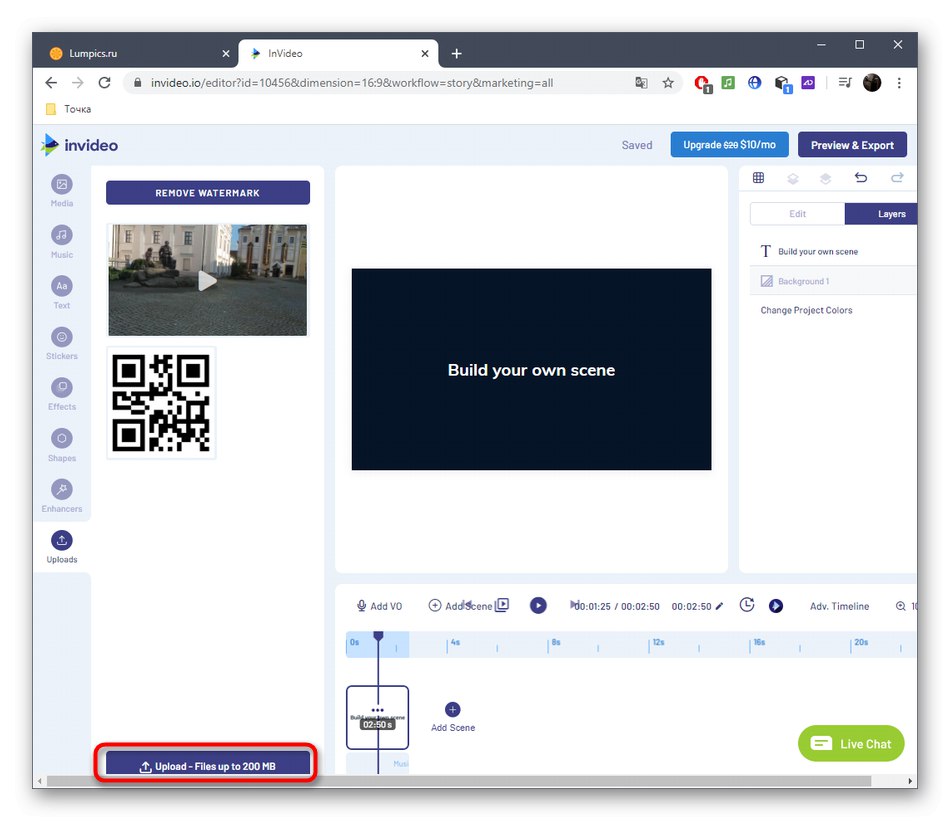Click Change Project Colors
Viewport: 950px width, 821px height.
(806, 310)
